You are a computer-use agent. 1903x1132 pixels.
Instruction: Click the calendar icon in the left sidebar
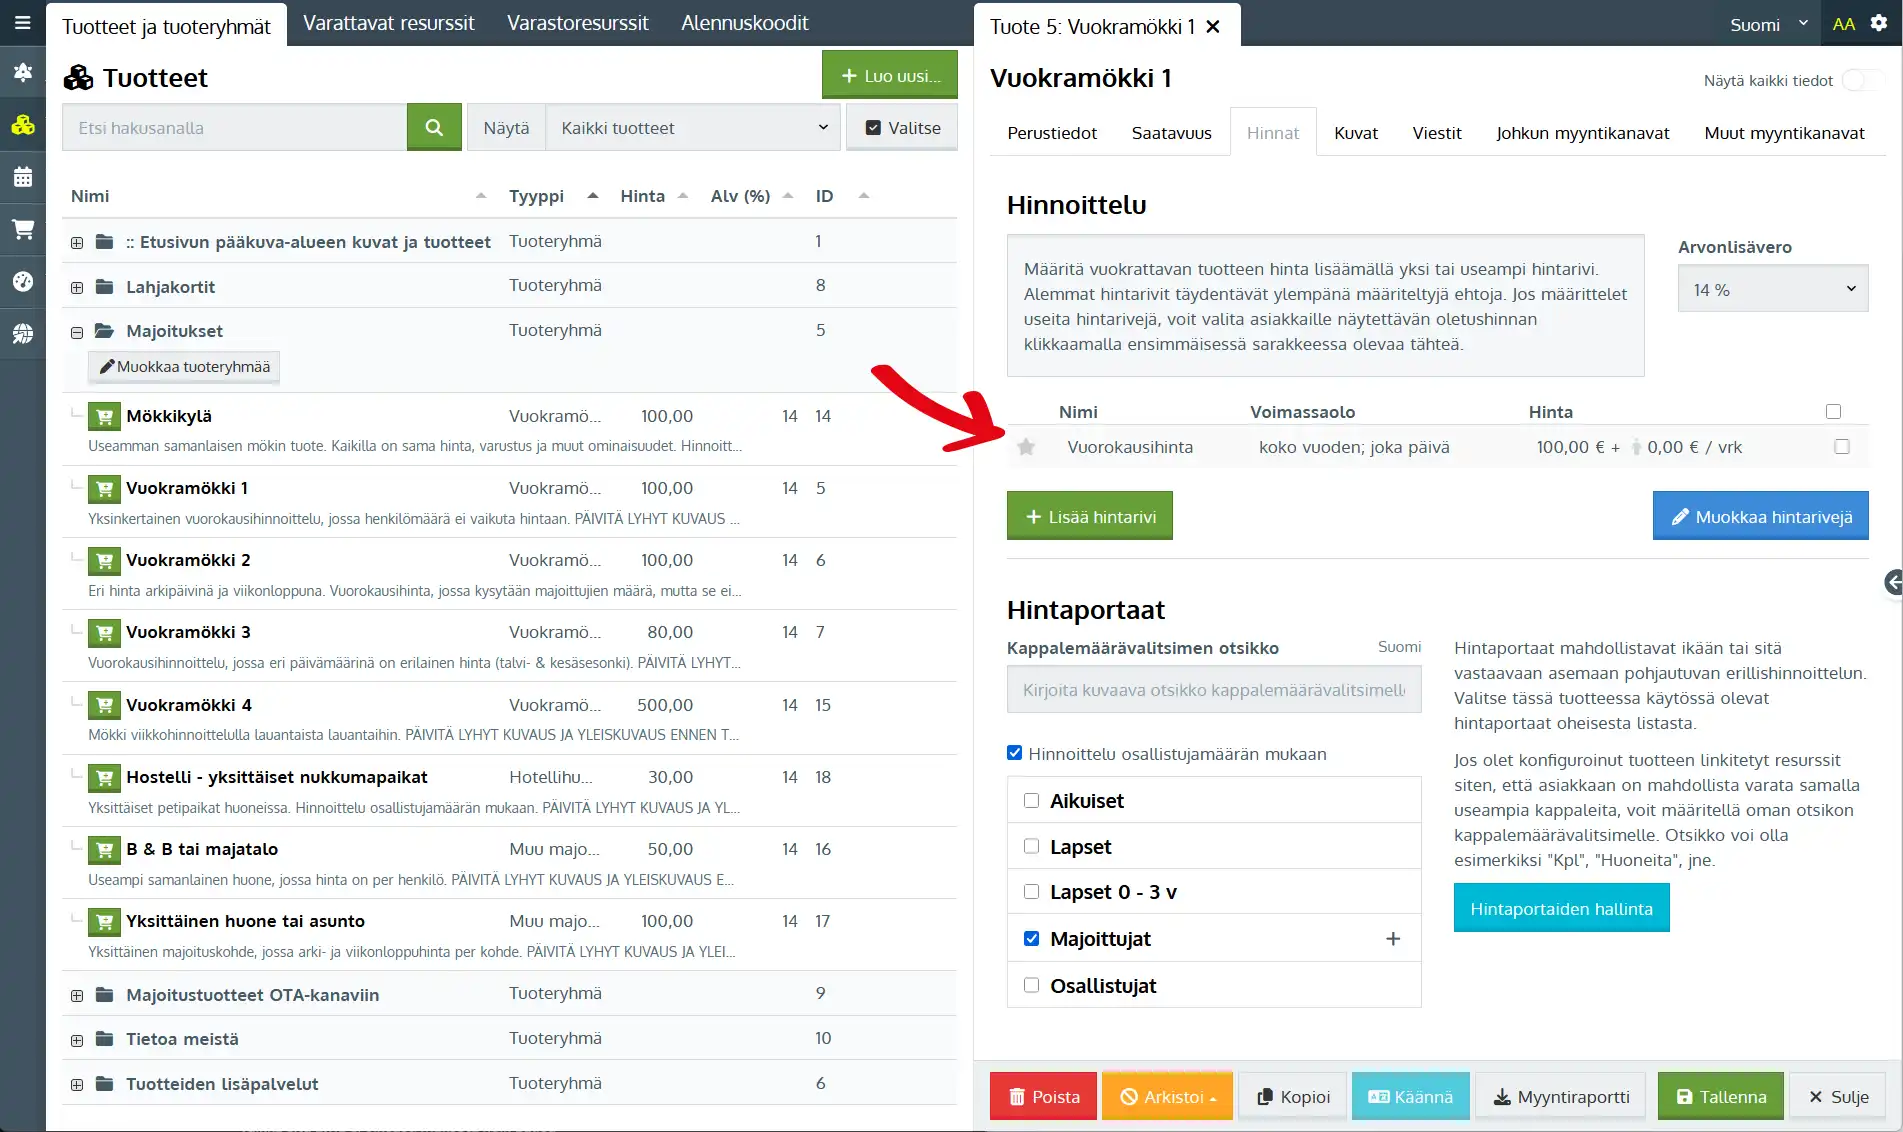[22, 178]
